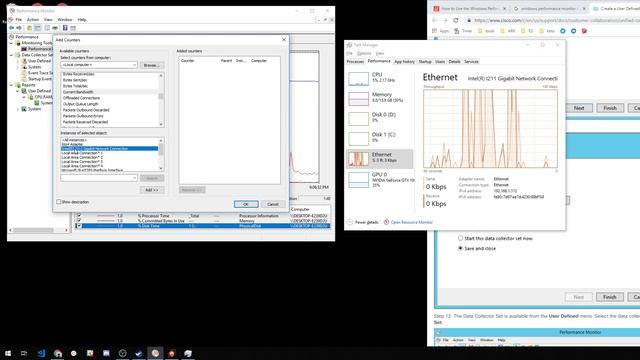
Task: Select the CPU graph thumbnail in Task Manager
Action: tap(358, 79)
